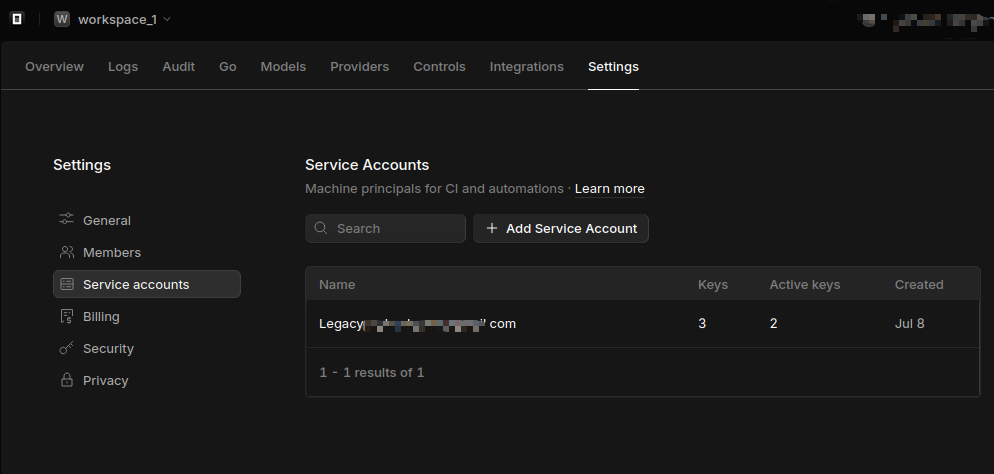Click the Keys column header
Screen dimensions: 994x474
713,285
